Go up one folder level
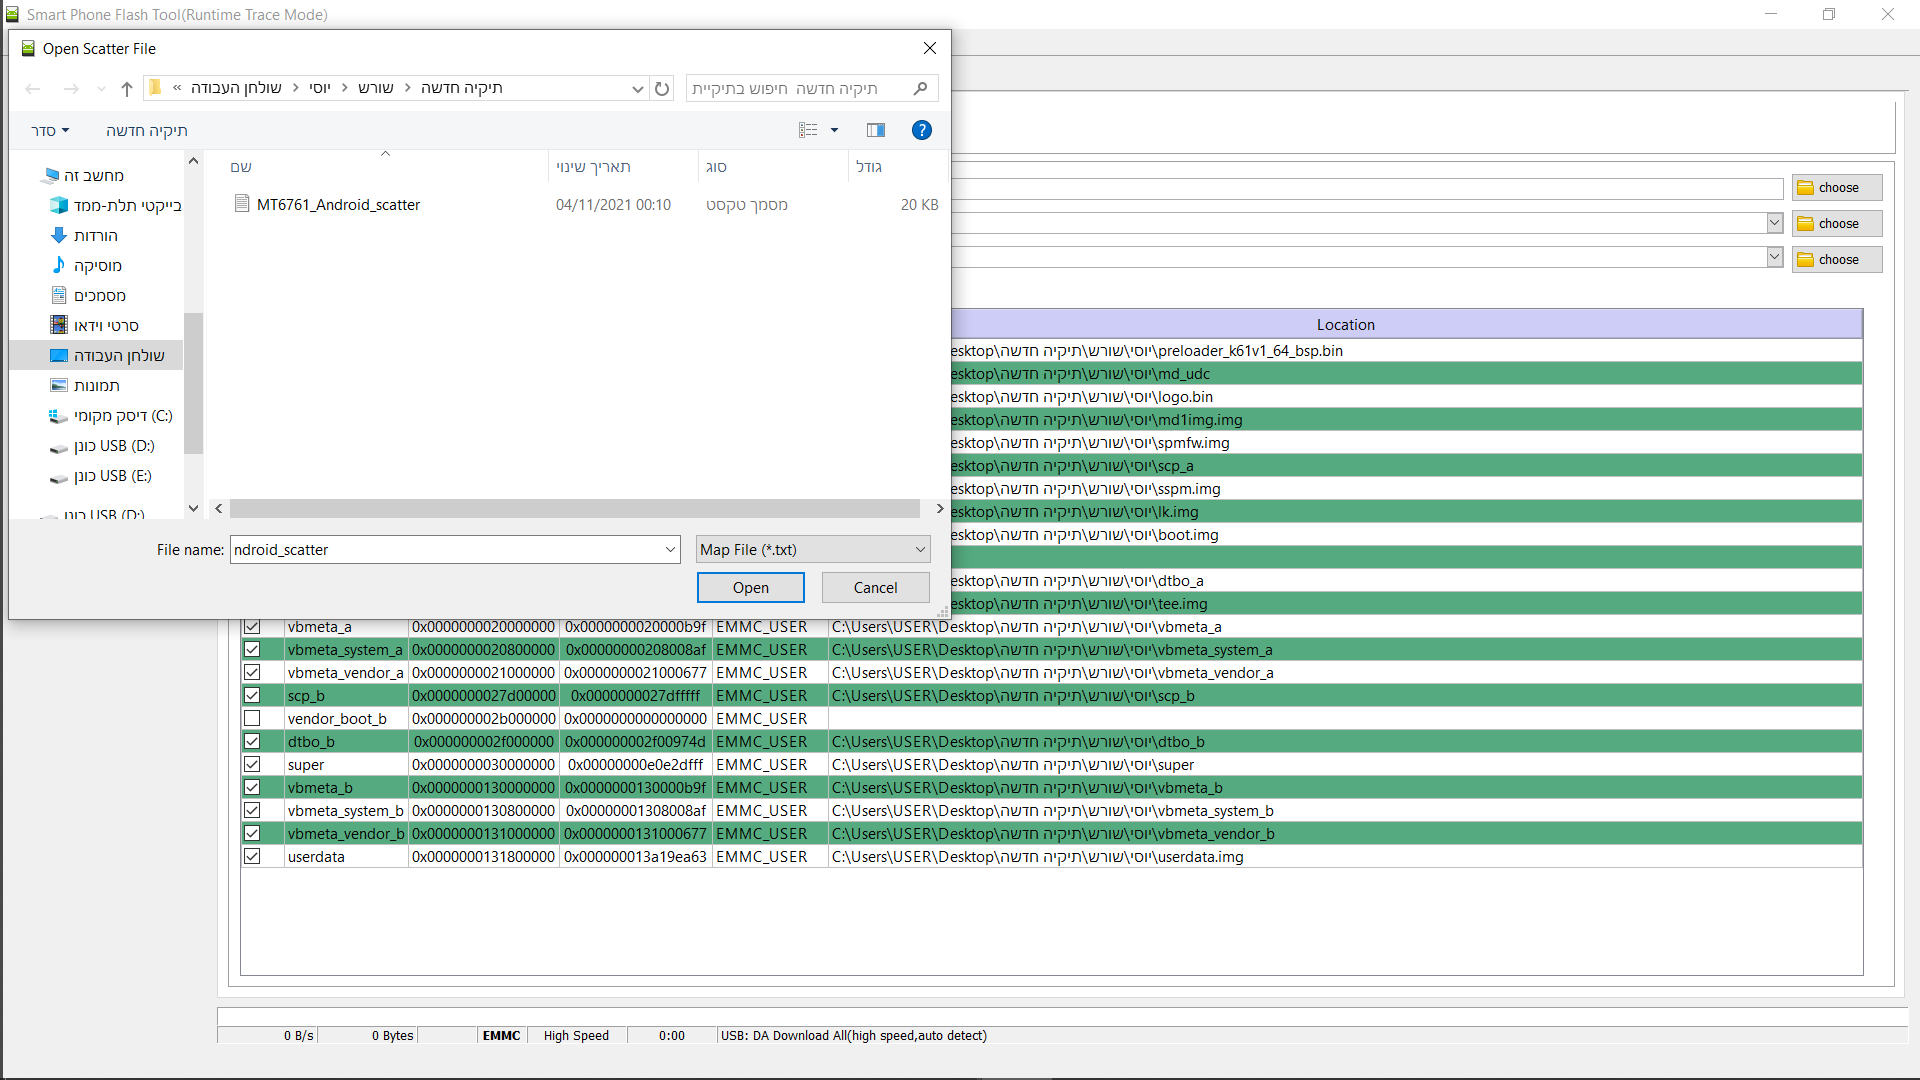 [x=127, y=89]
